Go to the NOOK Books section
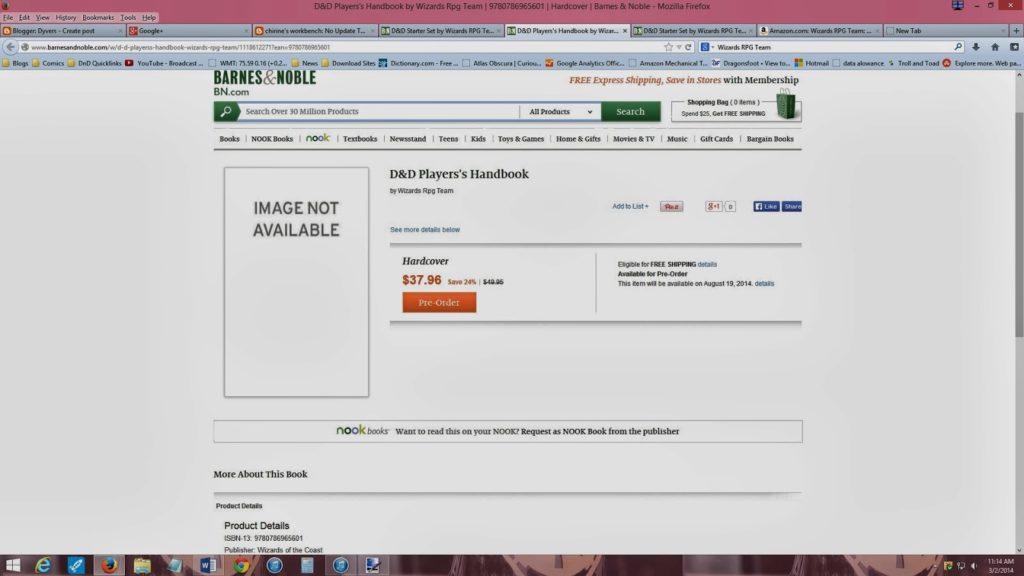This screenshot has width=1024, height=576. 272,139
